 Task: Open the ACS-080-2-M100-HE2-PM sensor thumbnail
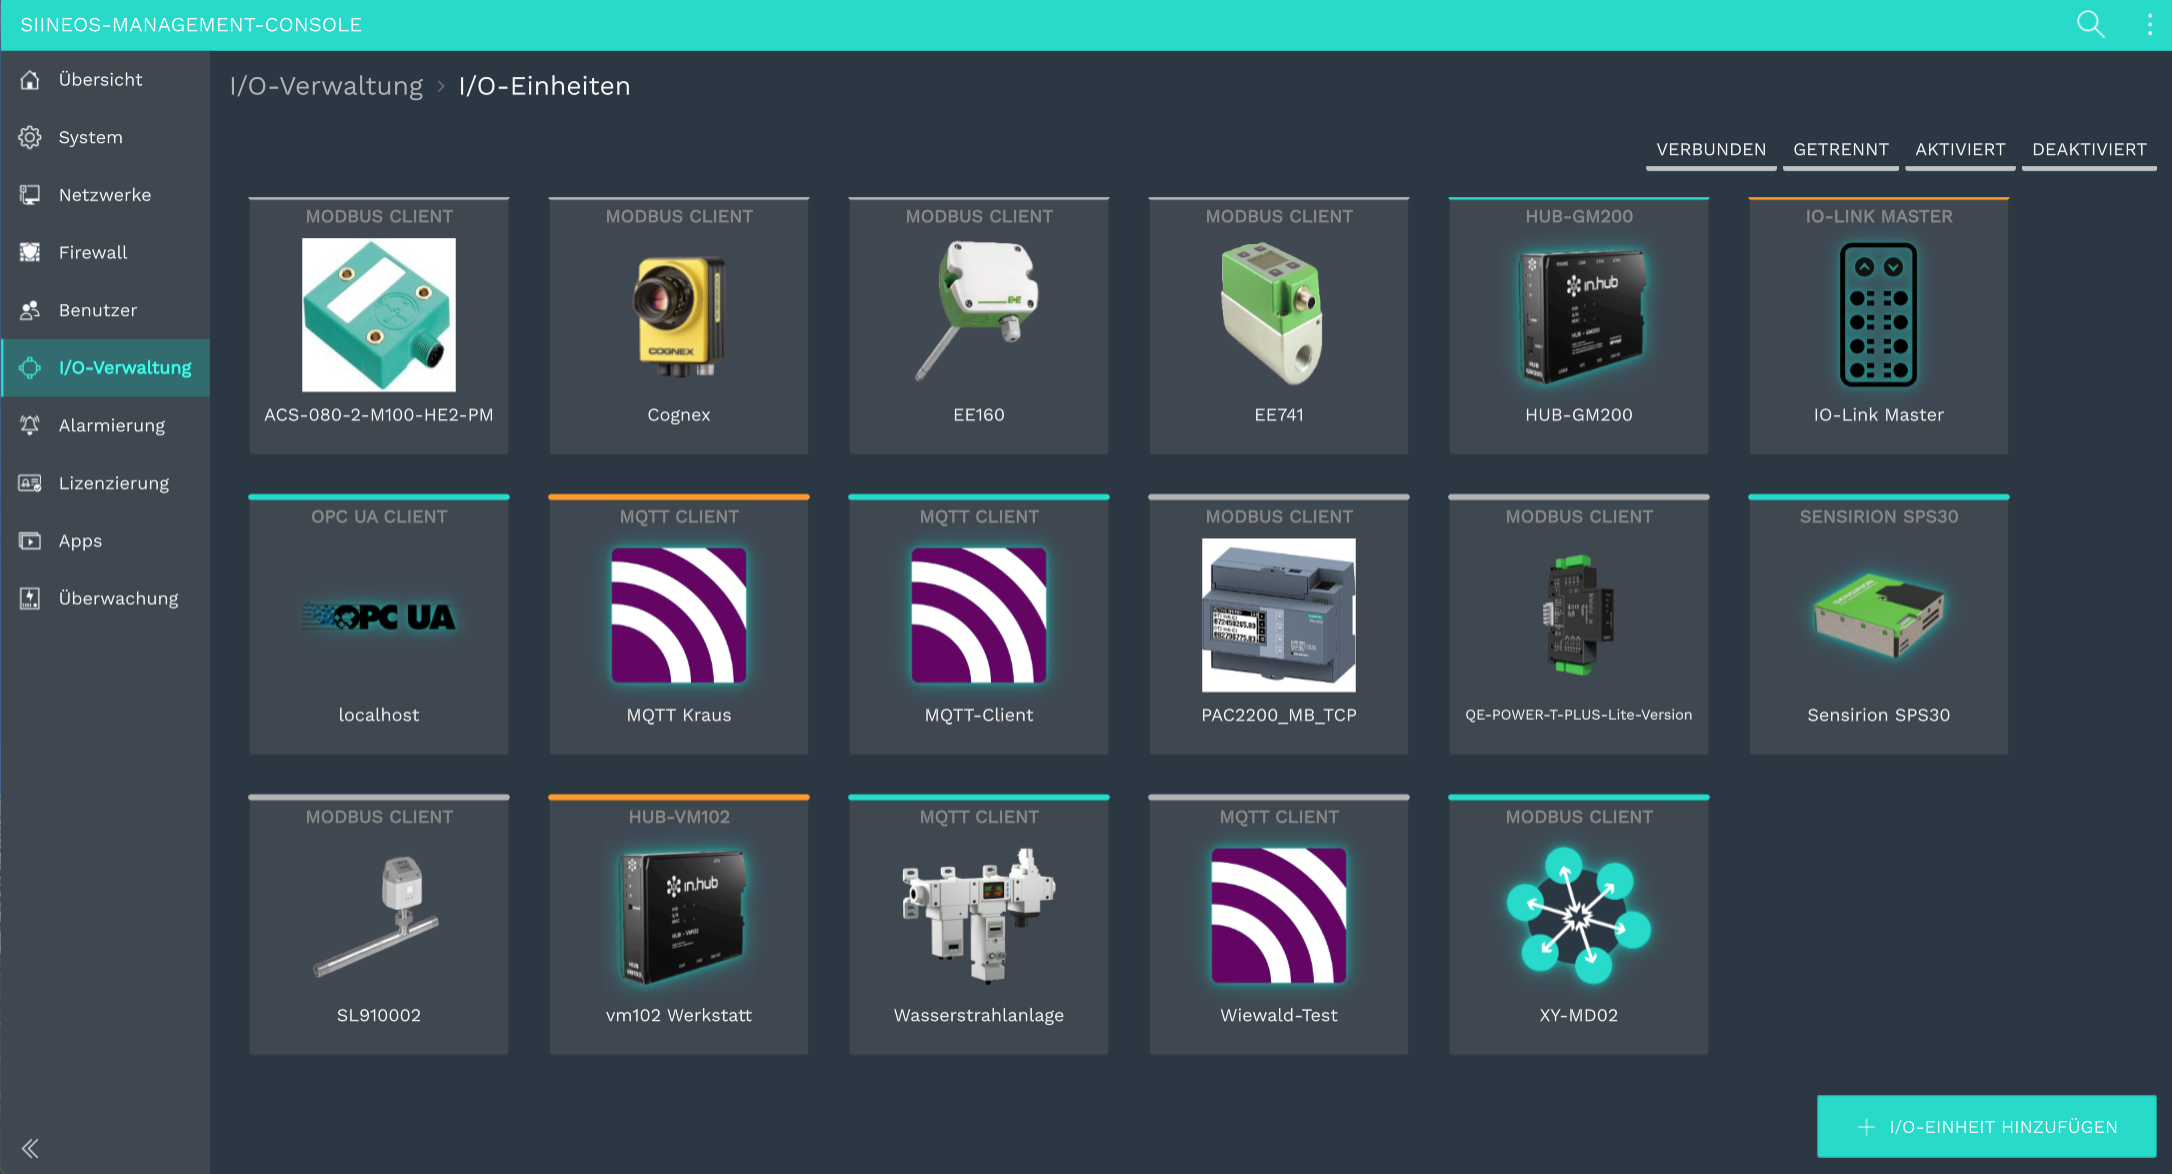379,315
